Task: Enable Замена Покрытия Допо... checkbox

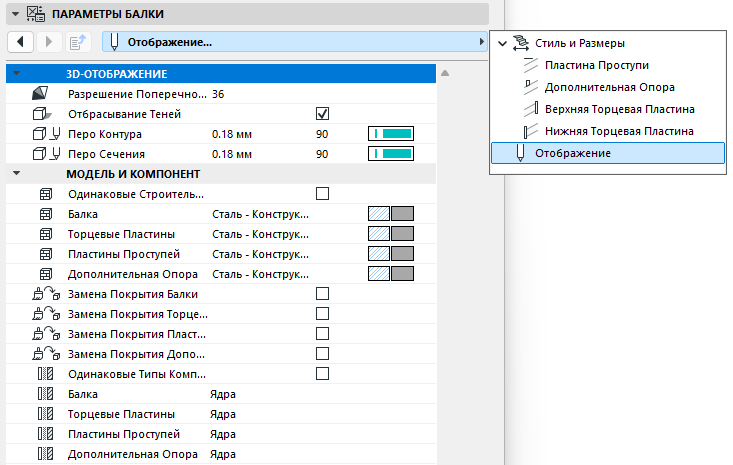Action: pos(323,354)
